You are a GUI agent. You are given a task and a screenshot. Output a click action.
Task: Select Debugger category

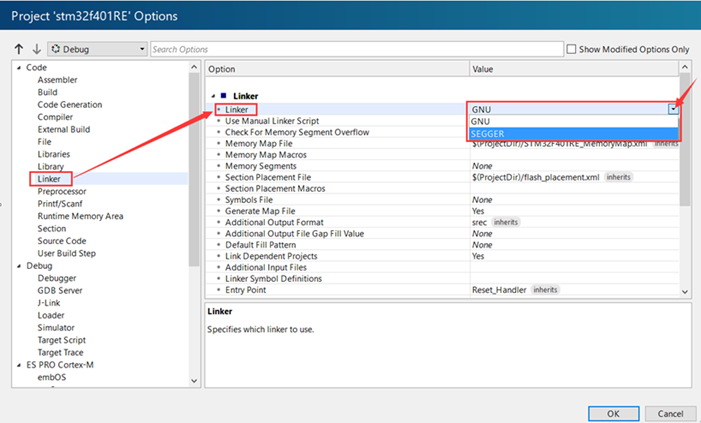pos(57,278)
